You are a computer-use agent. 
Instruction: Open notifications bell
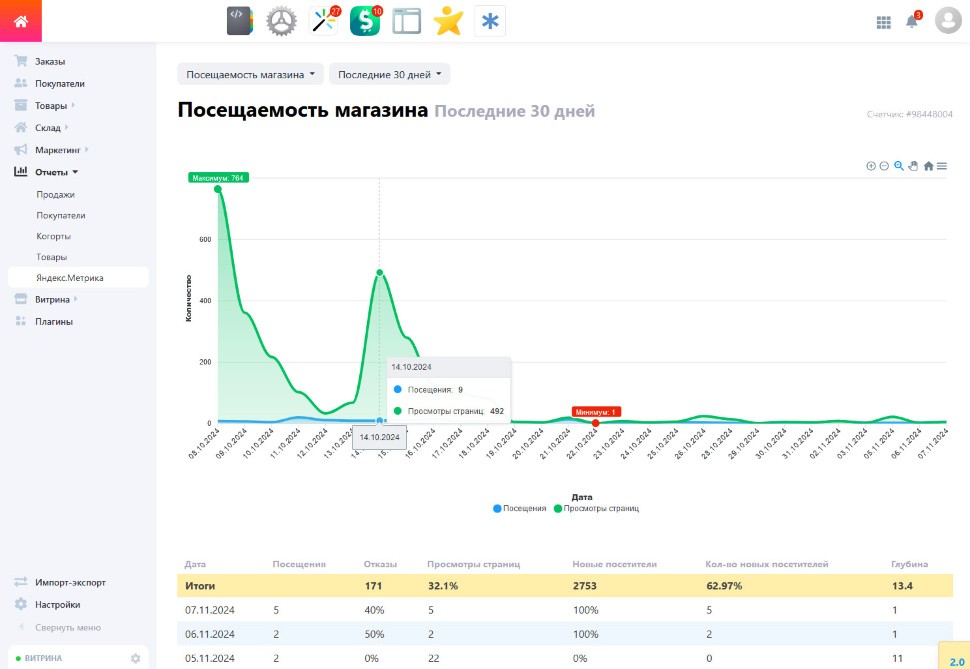(x=912, y=21)
